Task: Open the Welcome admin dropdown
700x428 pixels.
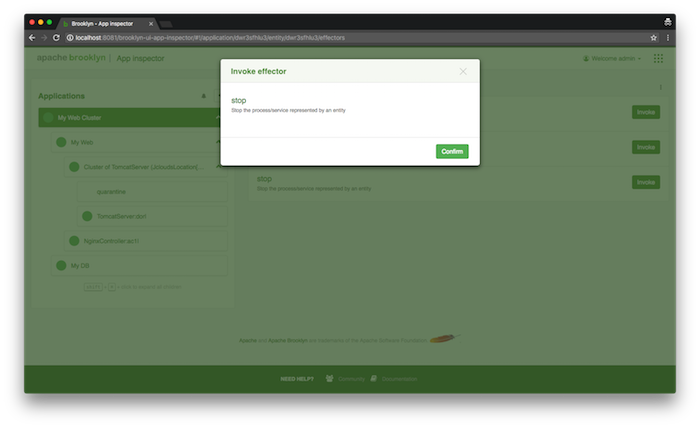Action: (x=612, y=59)
